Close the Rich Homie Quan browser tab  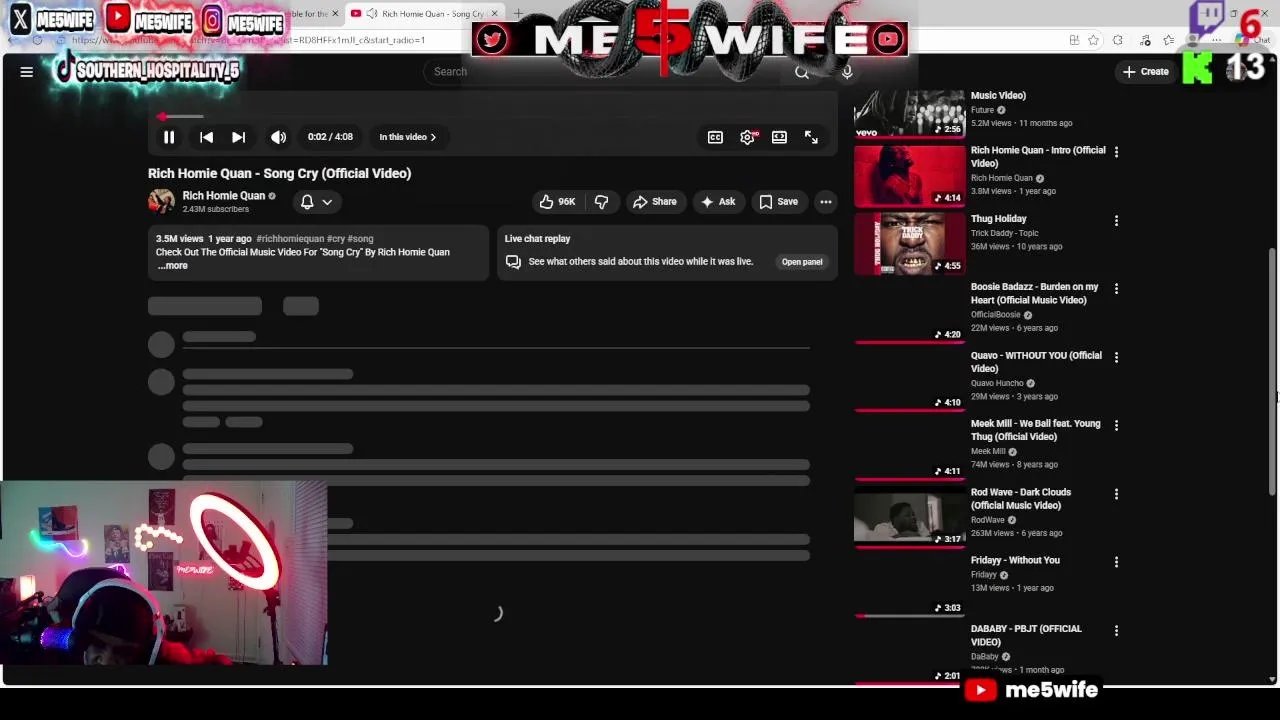pos(494,13)
